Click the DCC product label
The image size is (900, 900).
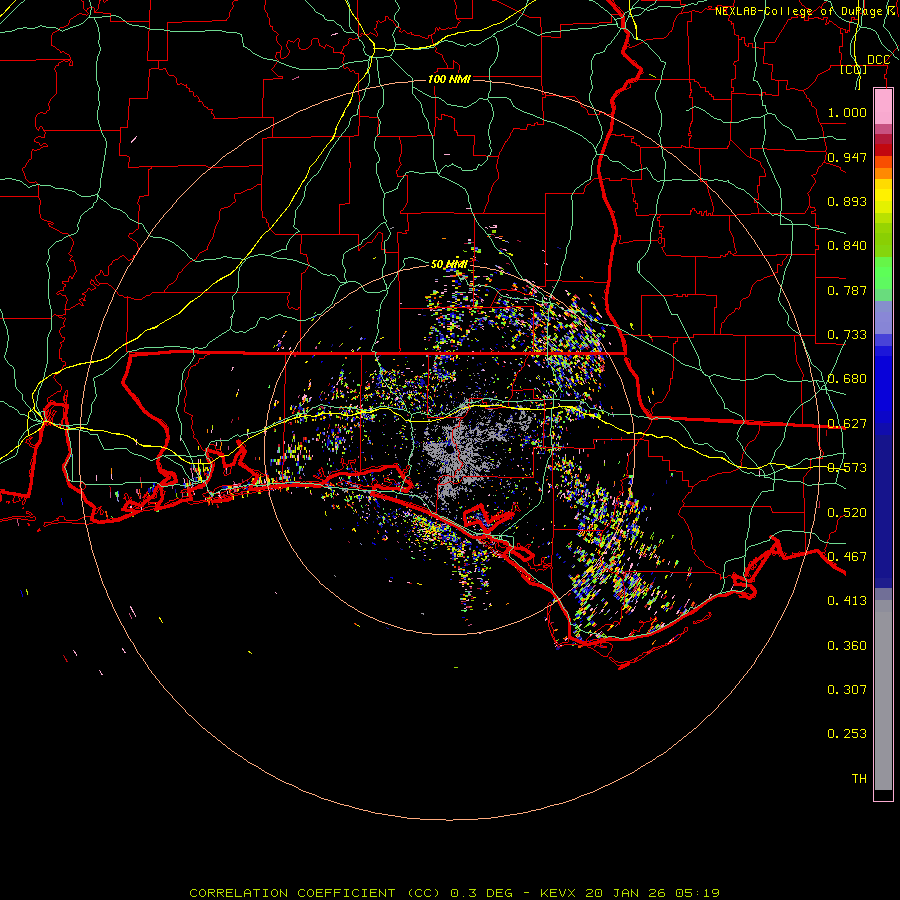878,60
